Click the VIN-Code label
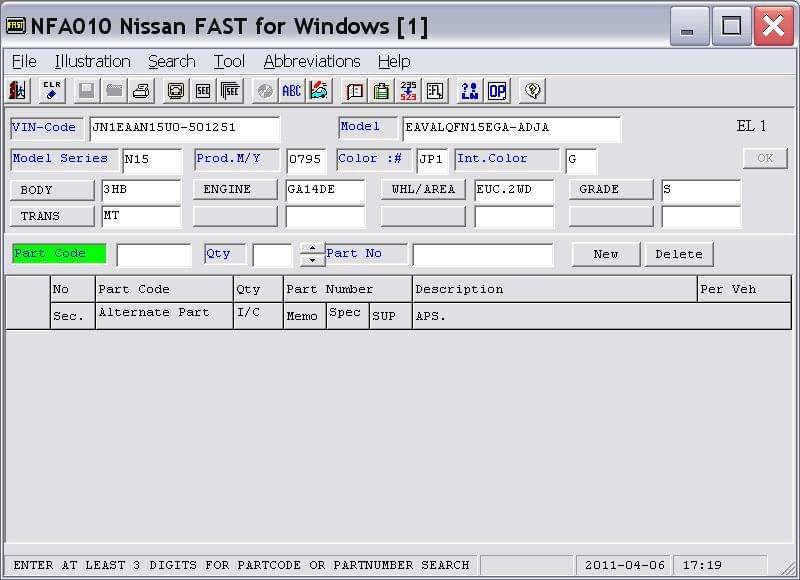Viewport: 800px width, 580px height. coord(46,128)
